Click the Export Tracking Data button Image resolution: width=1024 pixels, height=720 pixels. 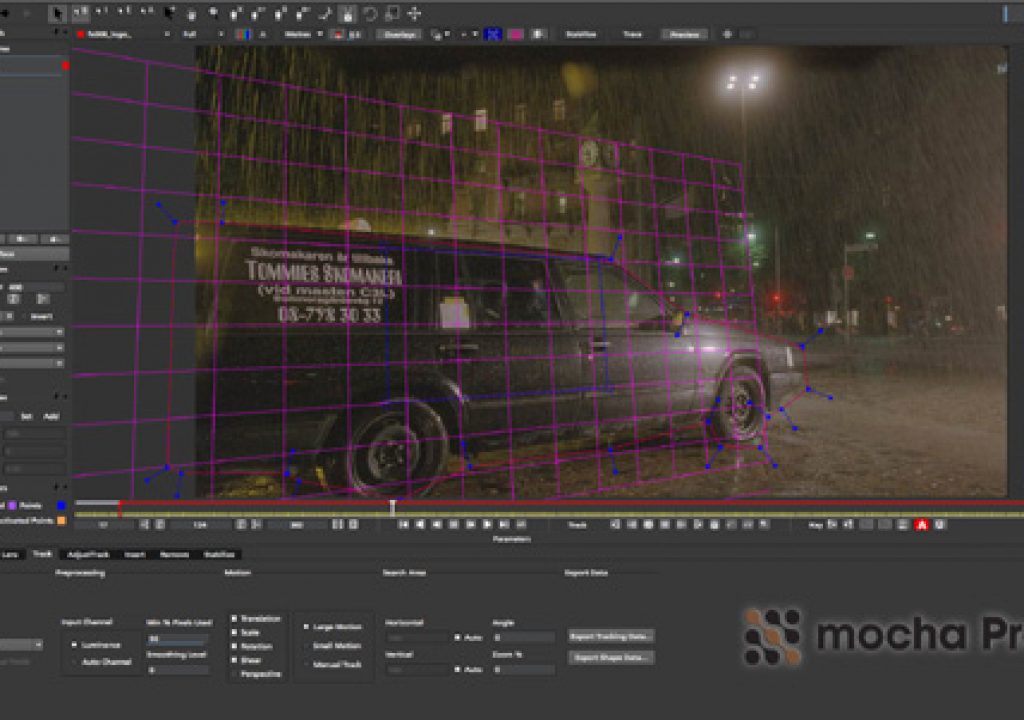[611, 636]
